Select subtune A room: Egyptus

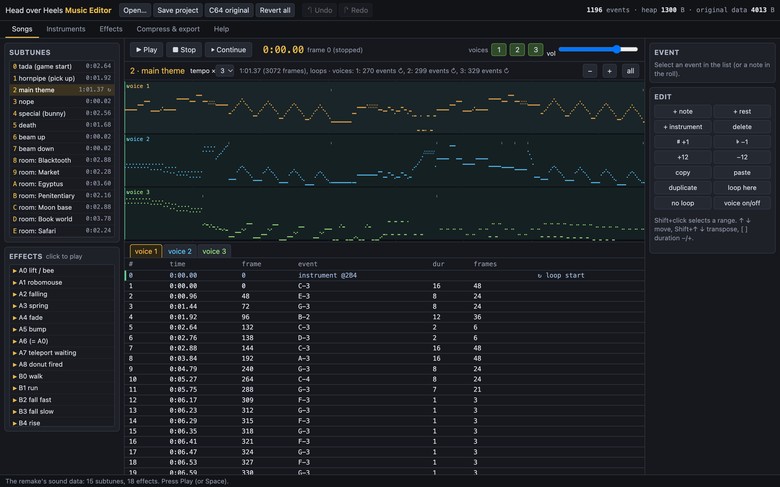click(62, 184)
